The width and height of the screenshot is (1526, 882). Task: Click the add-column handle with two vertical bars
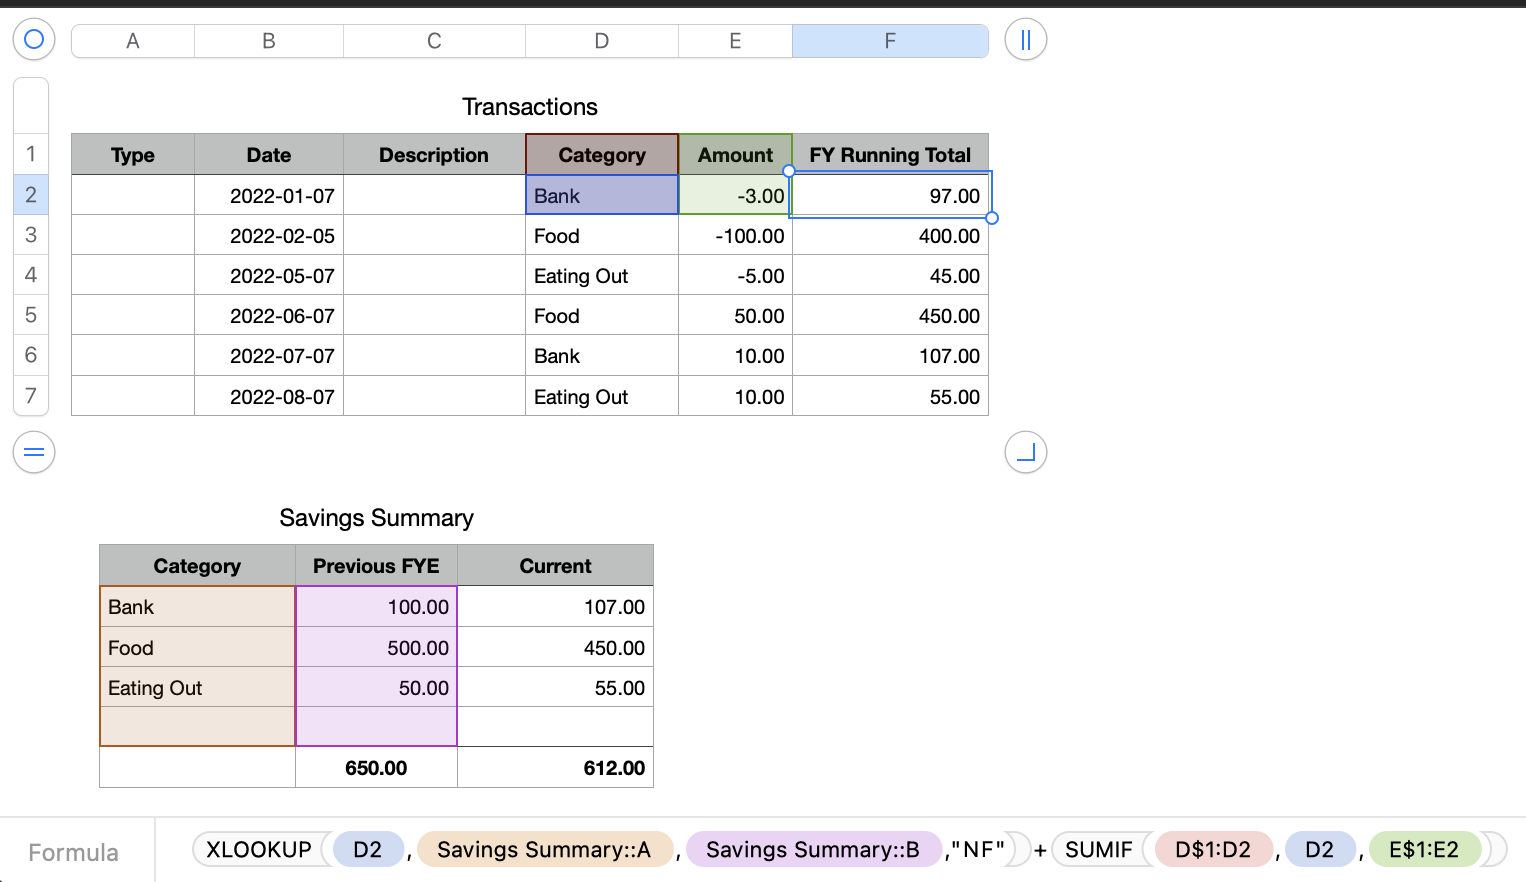[x=1026, y=40]
